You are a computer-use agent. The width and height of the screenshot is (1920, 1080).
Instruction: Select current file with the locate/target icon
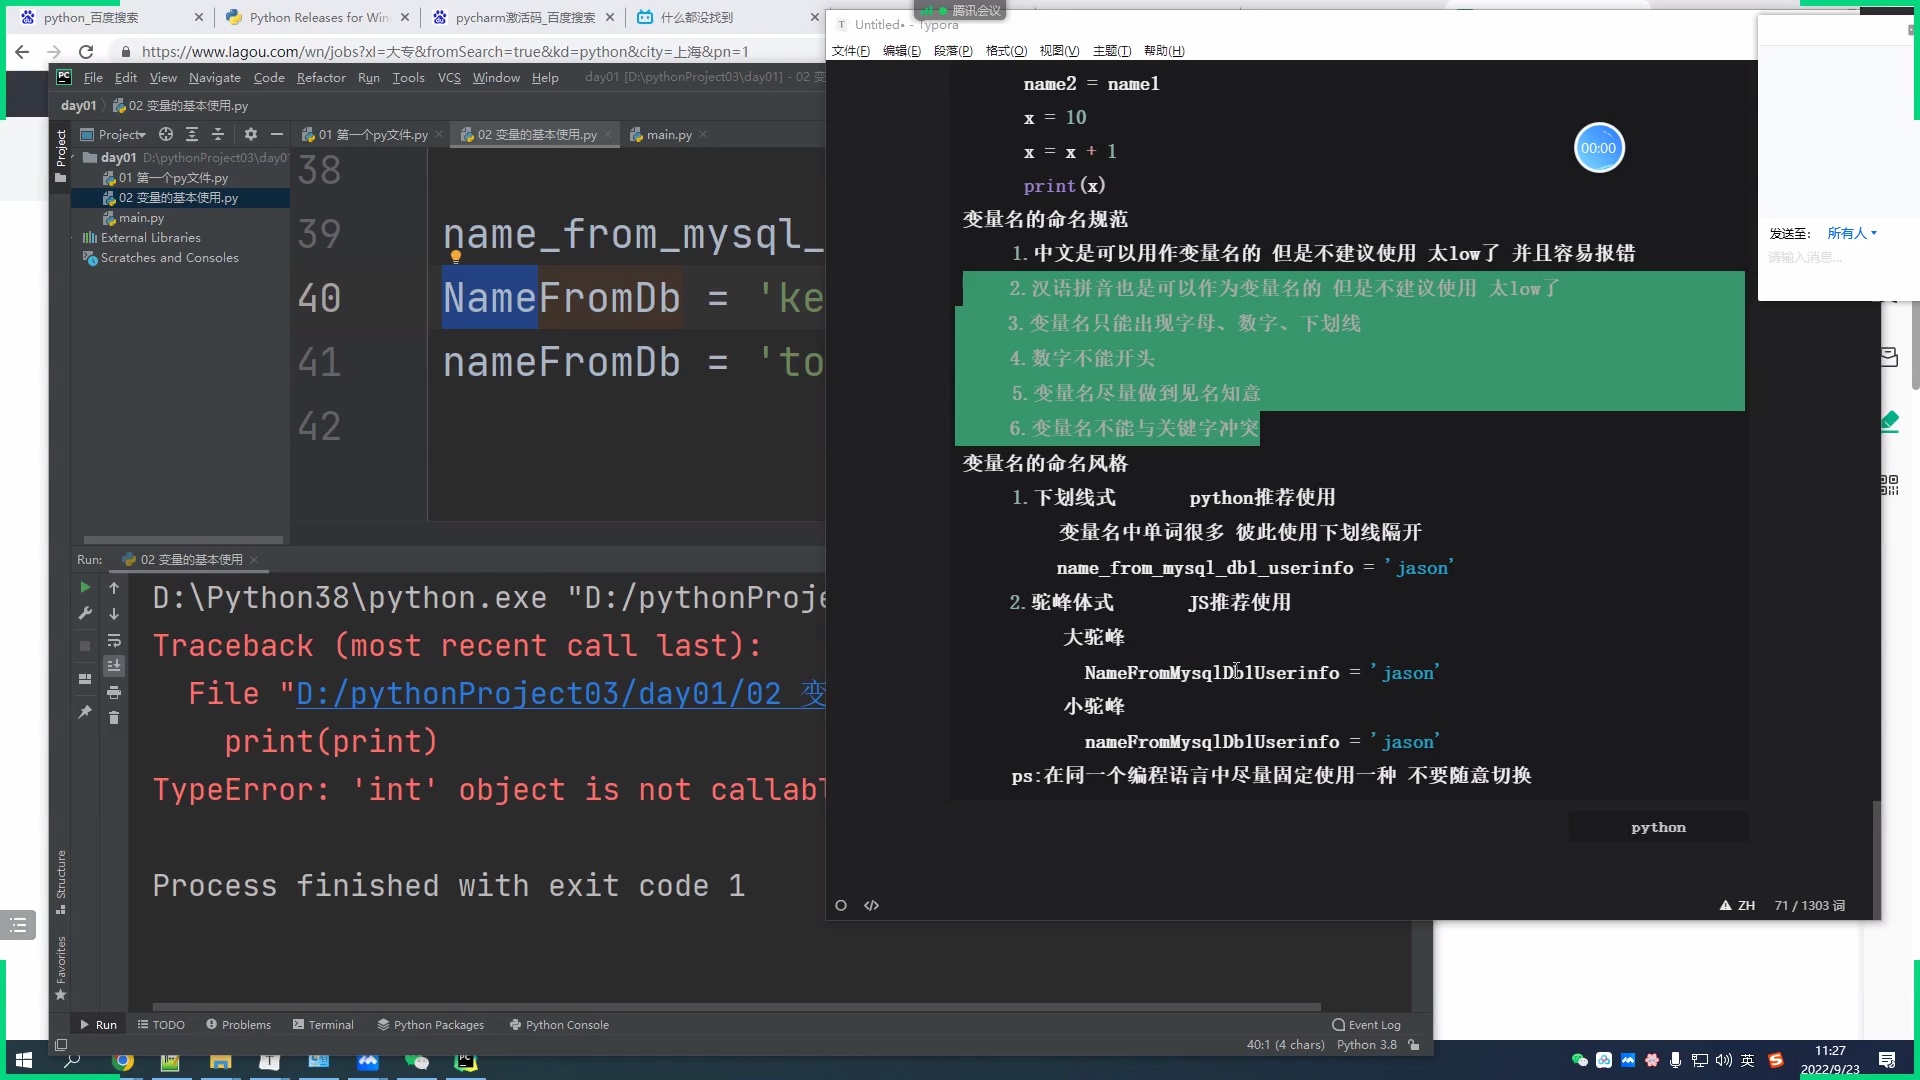pos(166,134)
